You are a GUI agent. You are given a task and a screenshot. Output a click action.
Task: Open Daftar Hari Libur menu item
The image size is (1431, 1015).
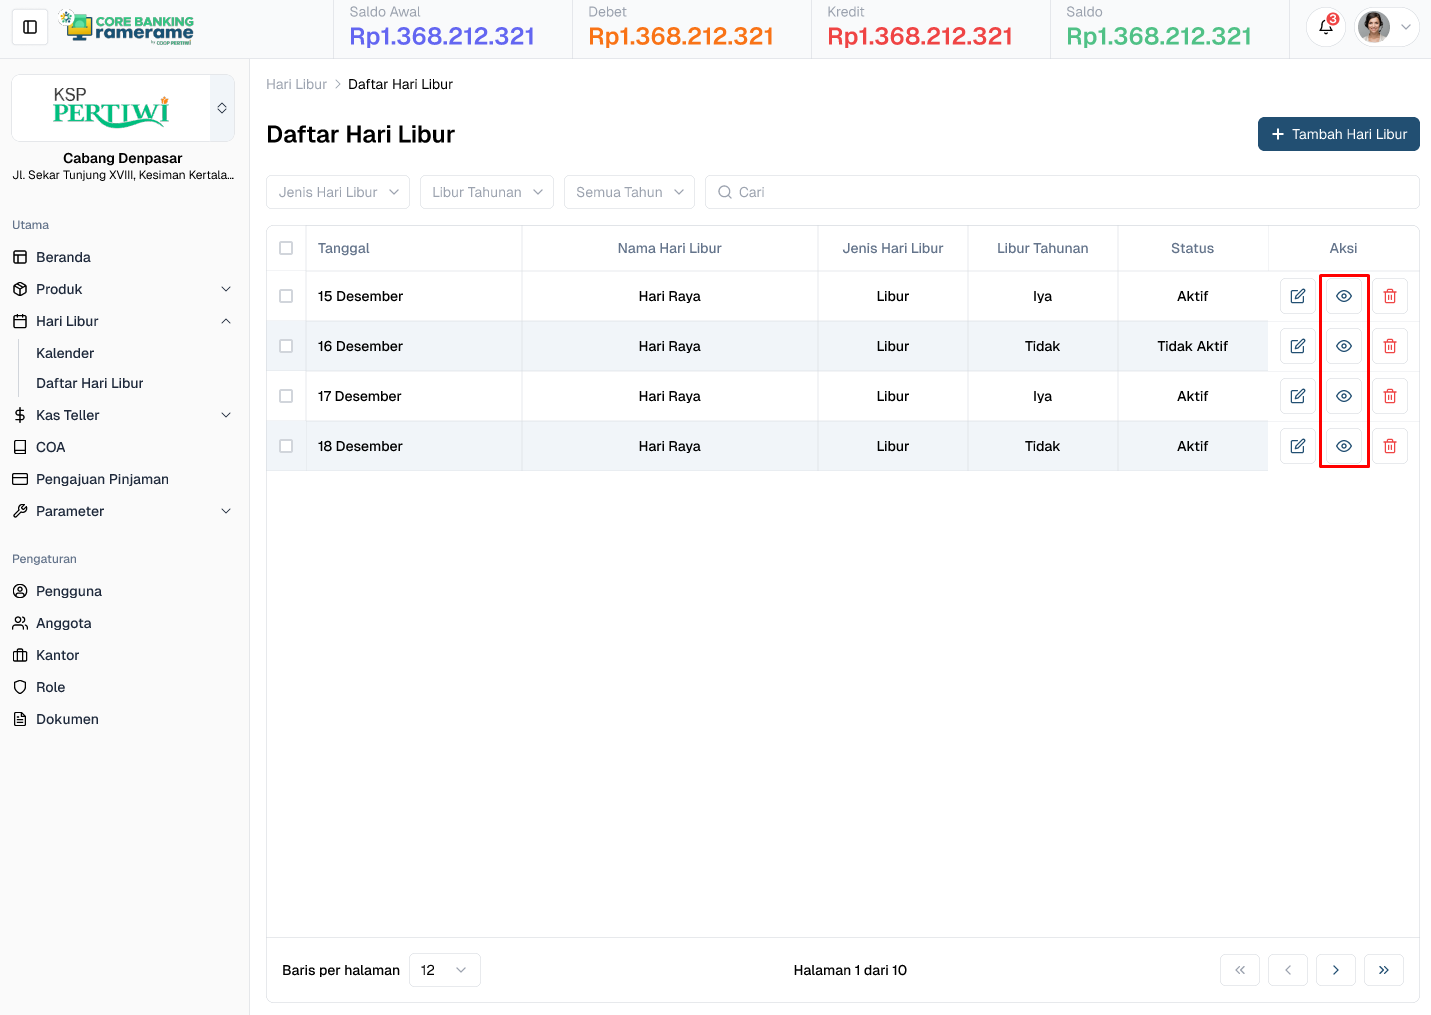point(89,382)
